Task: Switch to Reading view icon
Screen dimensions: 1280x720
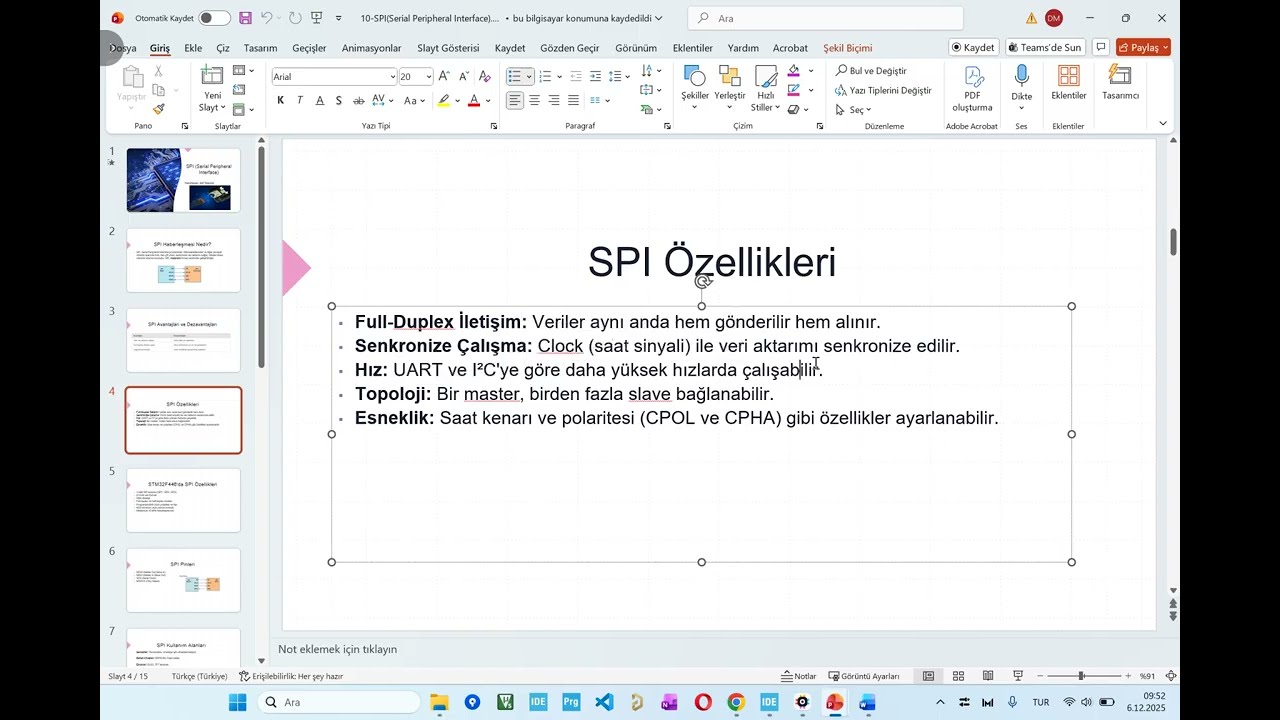Action: (x=988, y=676)
